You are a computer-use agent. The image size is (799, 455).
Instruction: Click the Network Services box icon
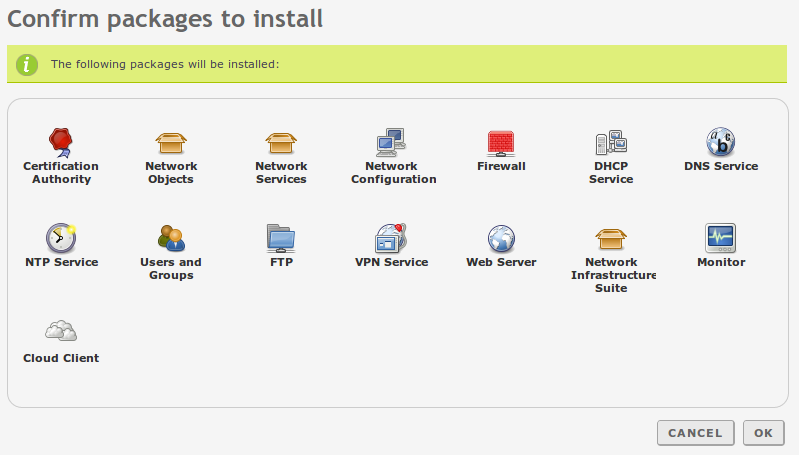(281, 142)
